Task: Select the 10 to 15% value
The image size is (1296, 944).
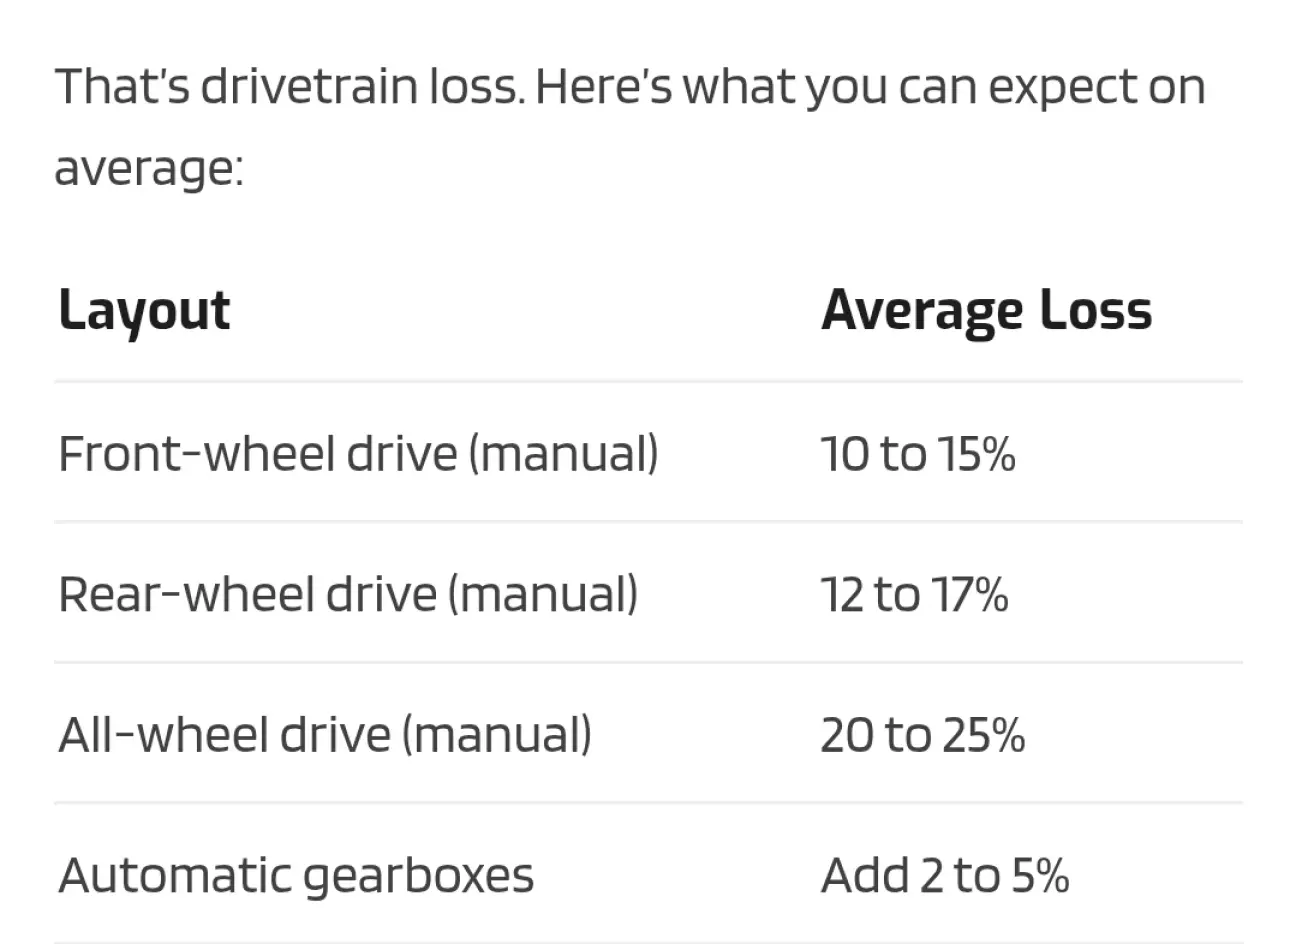Action: [918, 454]
